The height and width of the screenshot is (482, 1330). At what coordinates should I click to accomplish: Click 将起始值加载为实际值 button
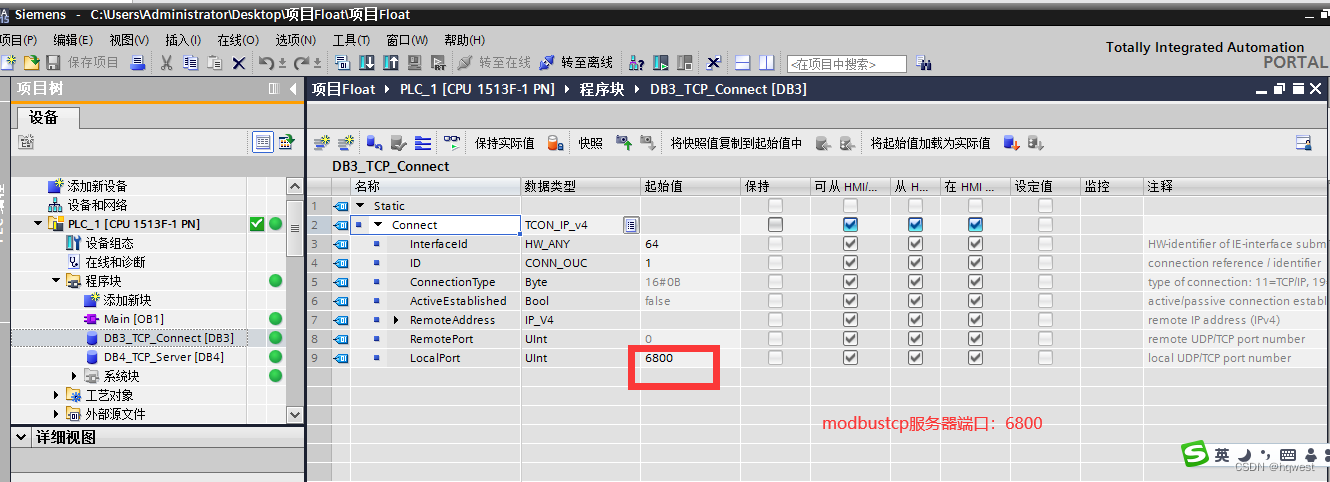point(930,143)
